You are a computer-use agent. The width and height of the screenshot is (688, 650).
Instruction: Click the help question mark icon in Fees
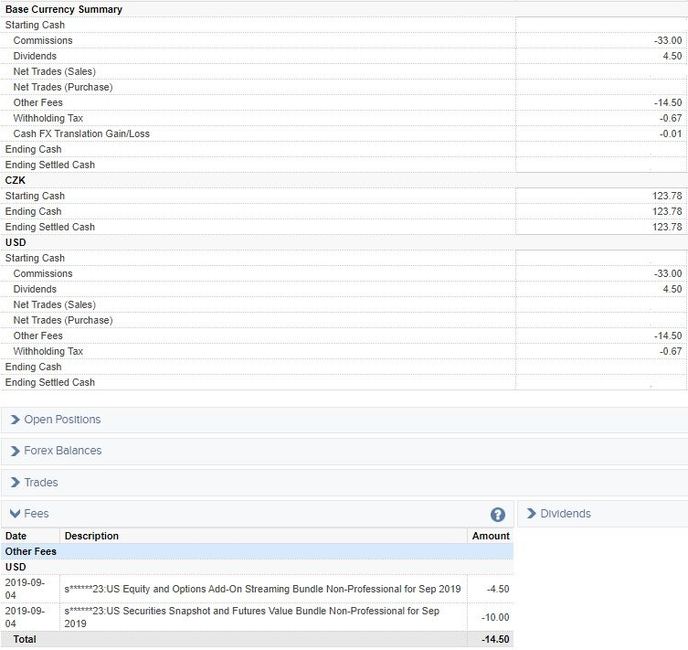[x=497, y=514]
